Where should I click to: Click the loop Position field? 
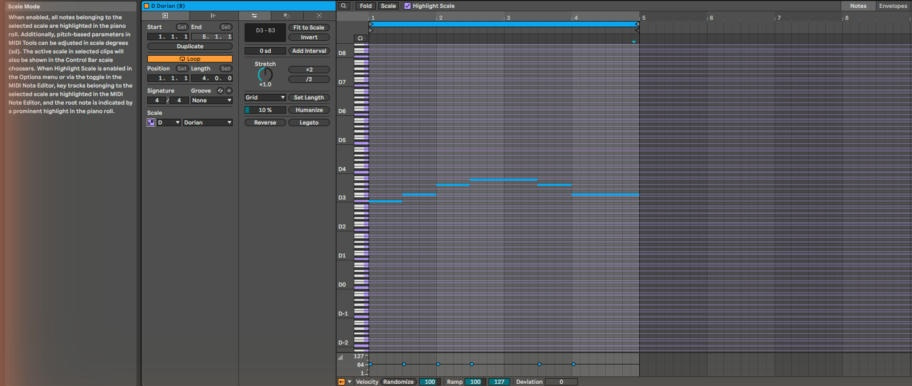click(x=168, y=78)
